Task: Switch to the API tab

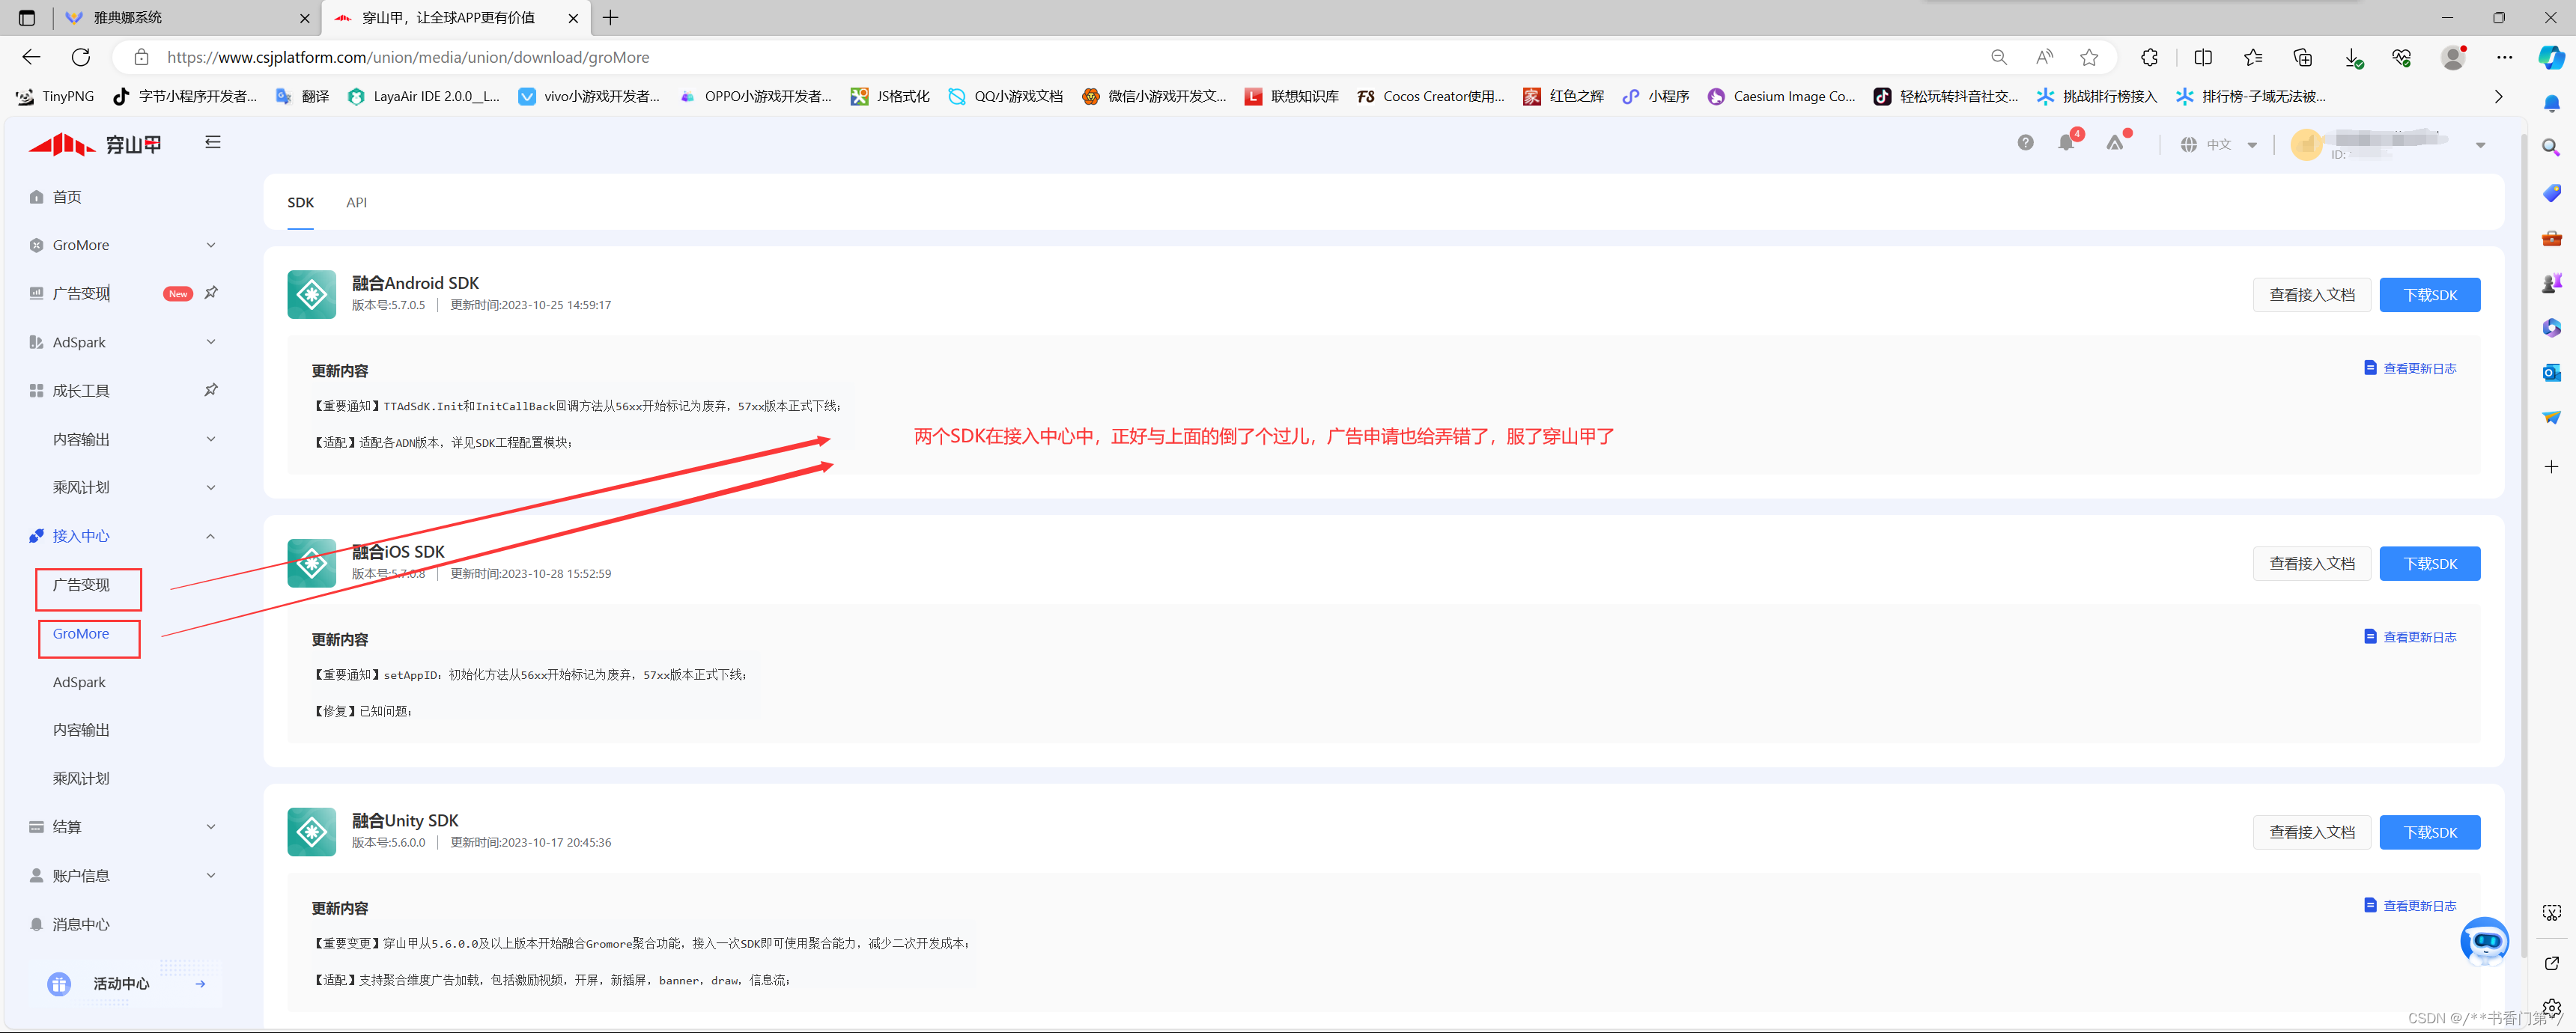Action: click(356, 202)
